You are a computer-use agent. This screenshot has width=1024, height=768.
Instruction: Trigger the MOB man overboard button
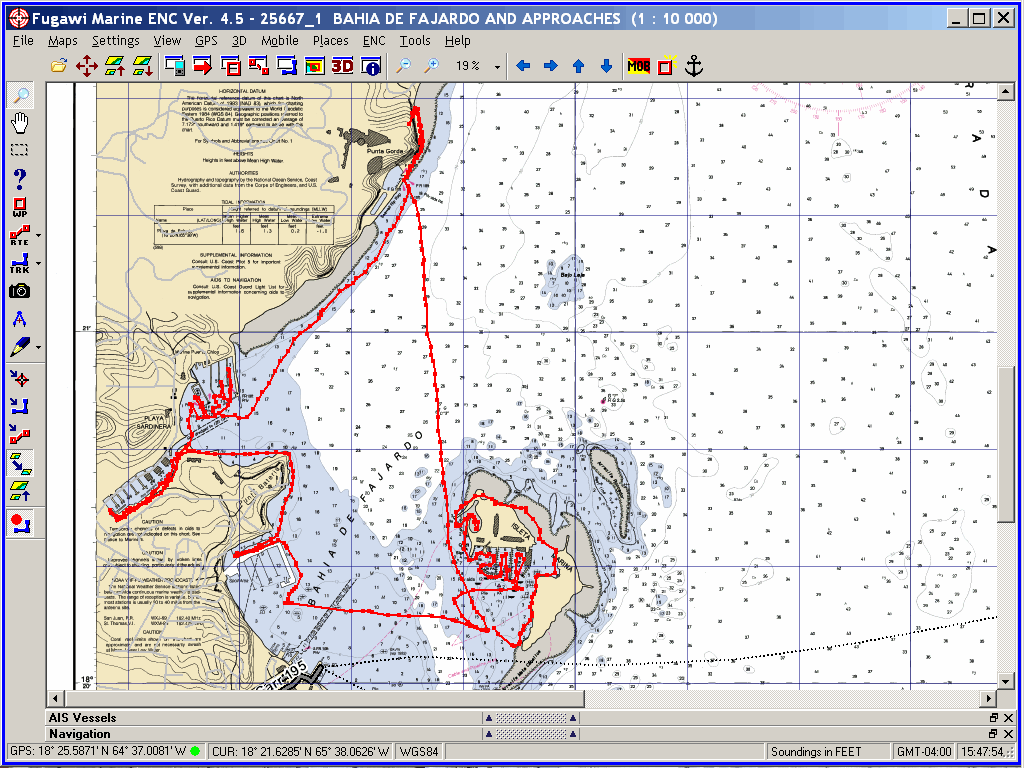(x=639, y=65)
